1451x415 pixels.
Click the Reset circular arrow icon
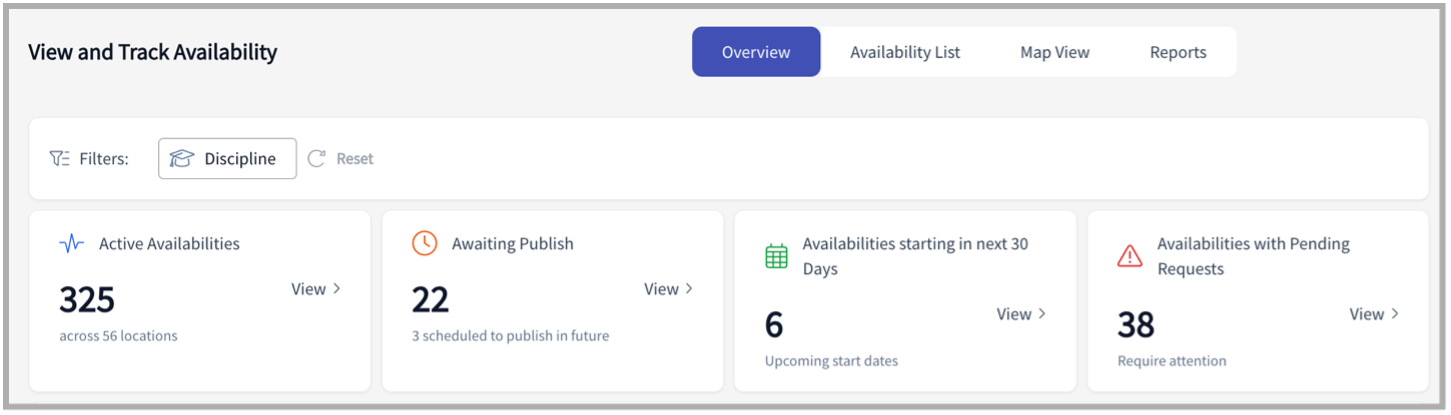tap(317, 159)
